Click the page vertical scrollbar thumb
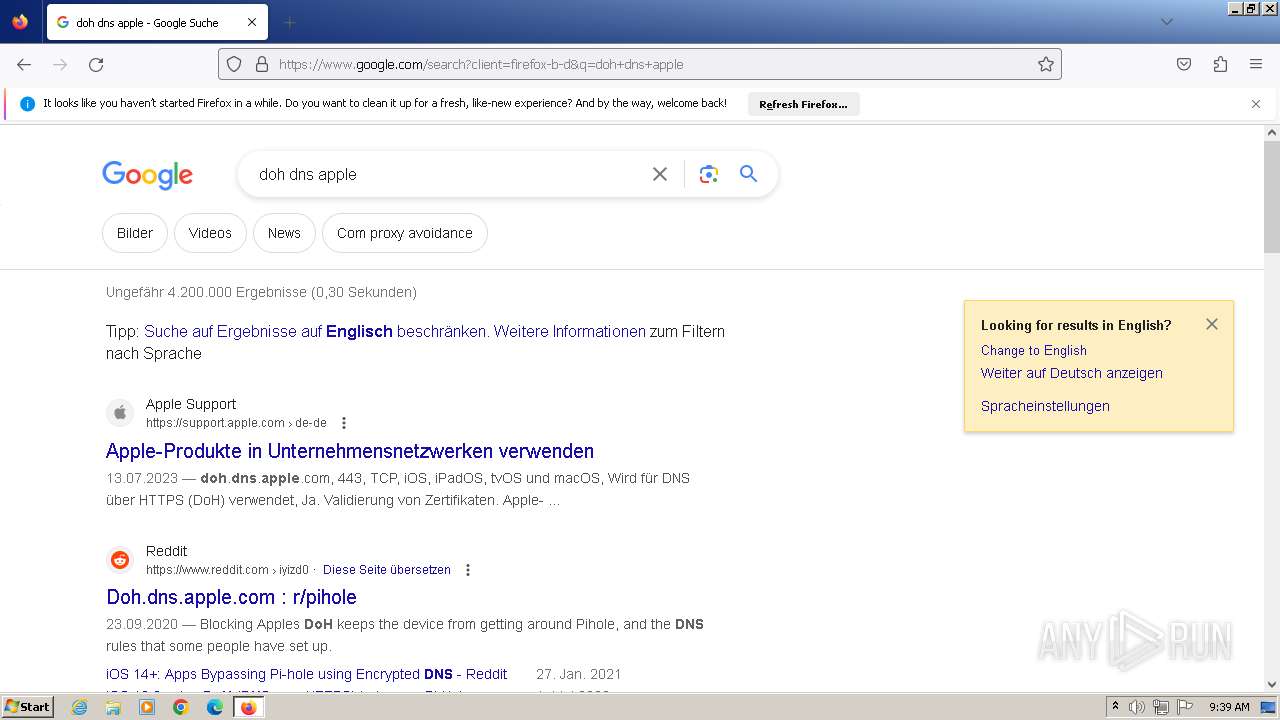The height and width of the screenshot is (720, 1280). tap(1272, 197)
